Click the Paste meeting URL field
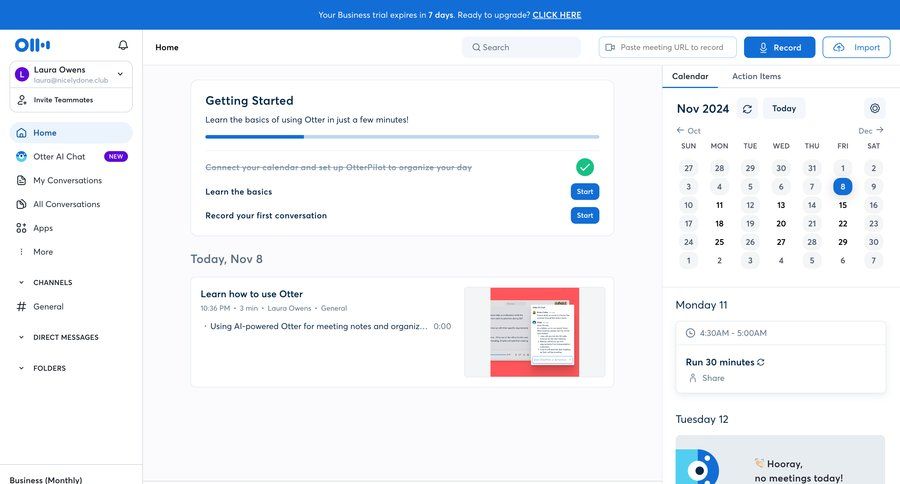The image size is (900, 484). (x=668, y=47)
